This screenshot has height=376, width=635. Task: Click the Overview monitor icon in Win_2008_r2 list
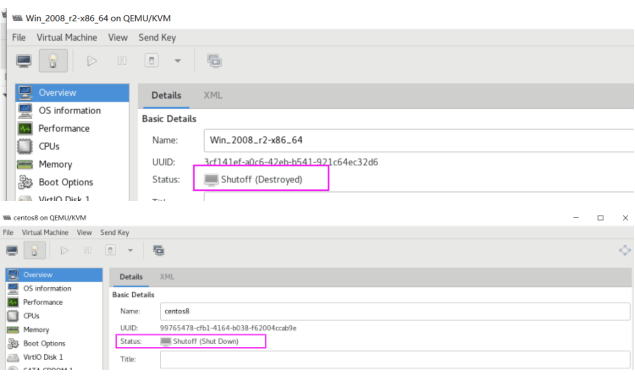pos(25,93)
